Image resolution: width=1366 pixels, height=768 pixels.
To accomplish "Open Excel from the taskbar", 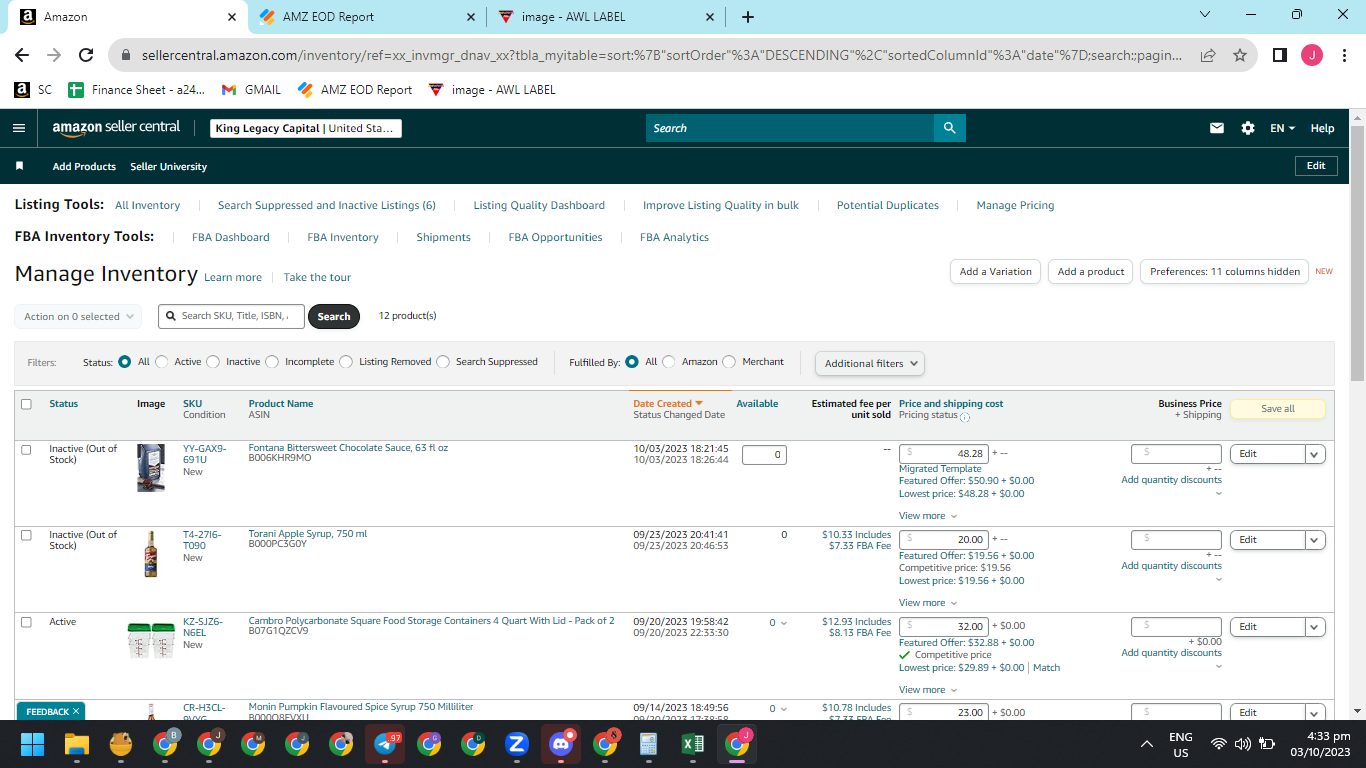I will [x=693, y=744].
